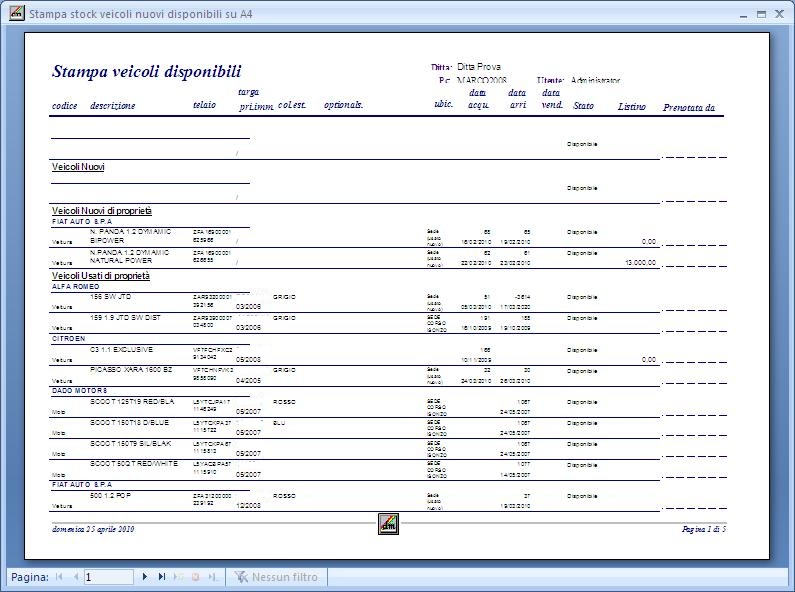Viewport: 795px width, 592px height.
Task: Click the dm application icon in title bar
Action: 17,14
